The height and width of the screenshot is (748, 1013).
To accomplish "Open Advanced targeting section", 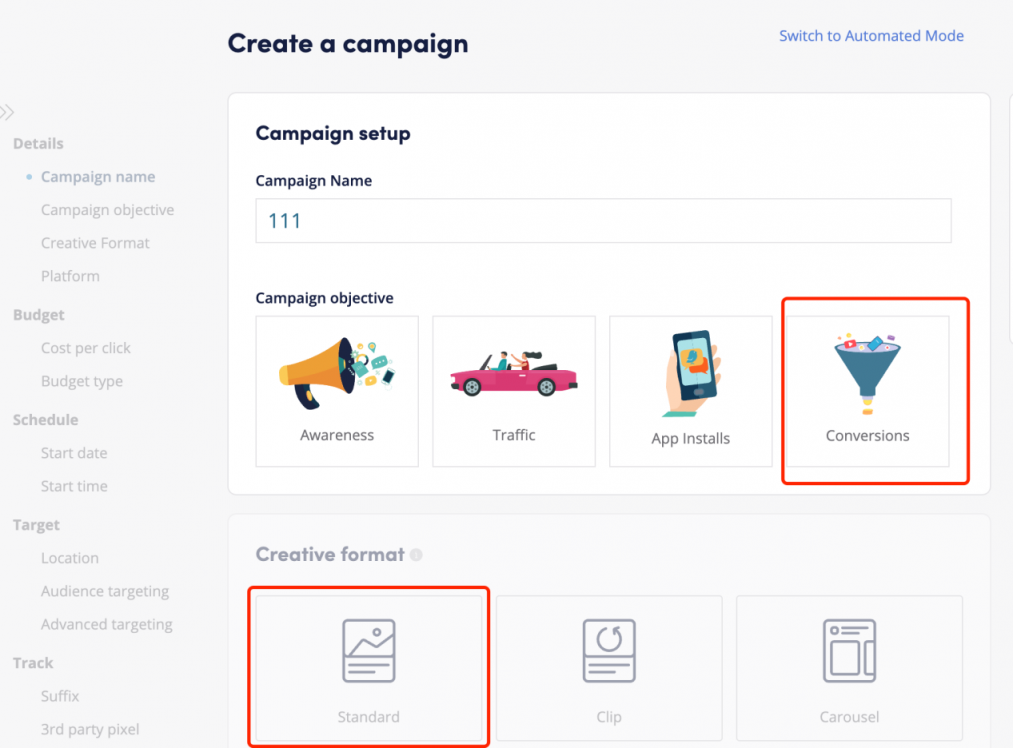I will (x=107, y=624).
